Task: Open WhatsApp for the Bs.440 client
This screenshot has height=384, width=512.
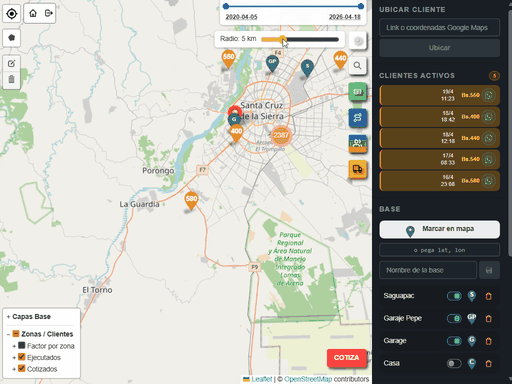Action: point(489,138)
